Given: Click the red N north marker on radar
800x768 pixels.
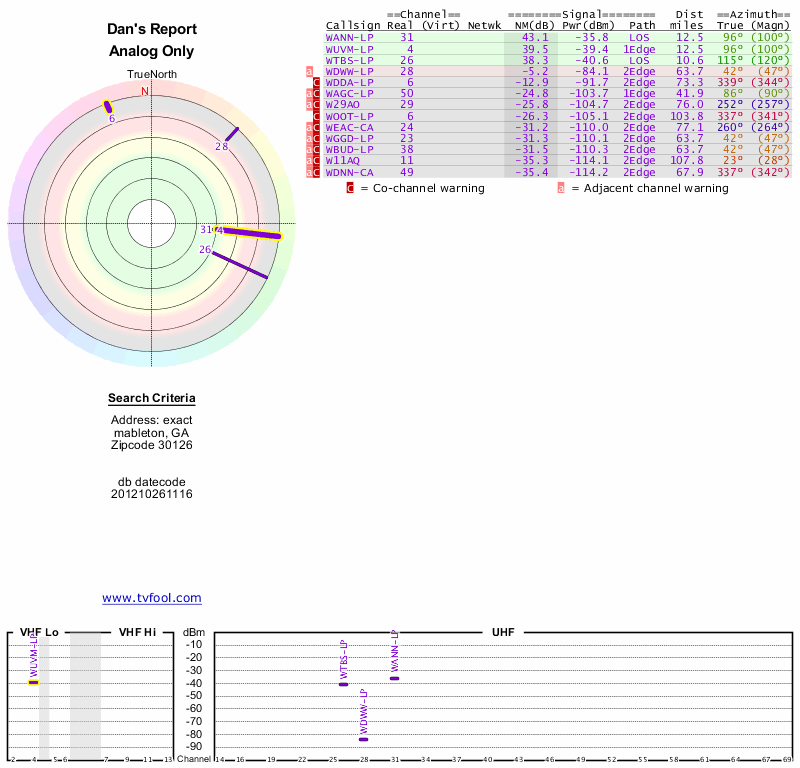Looking at the screenshot, I should tap(145, 92).
